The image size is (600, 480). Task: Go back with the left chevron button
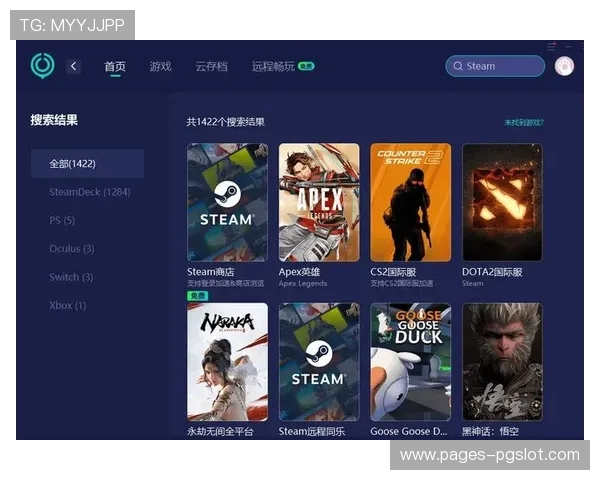coord(73,66)
